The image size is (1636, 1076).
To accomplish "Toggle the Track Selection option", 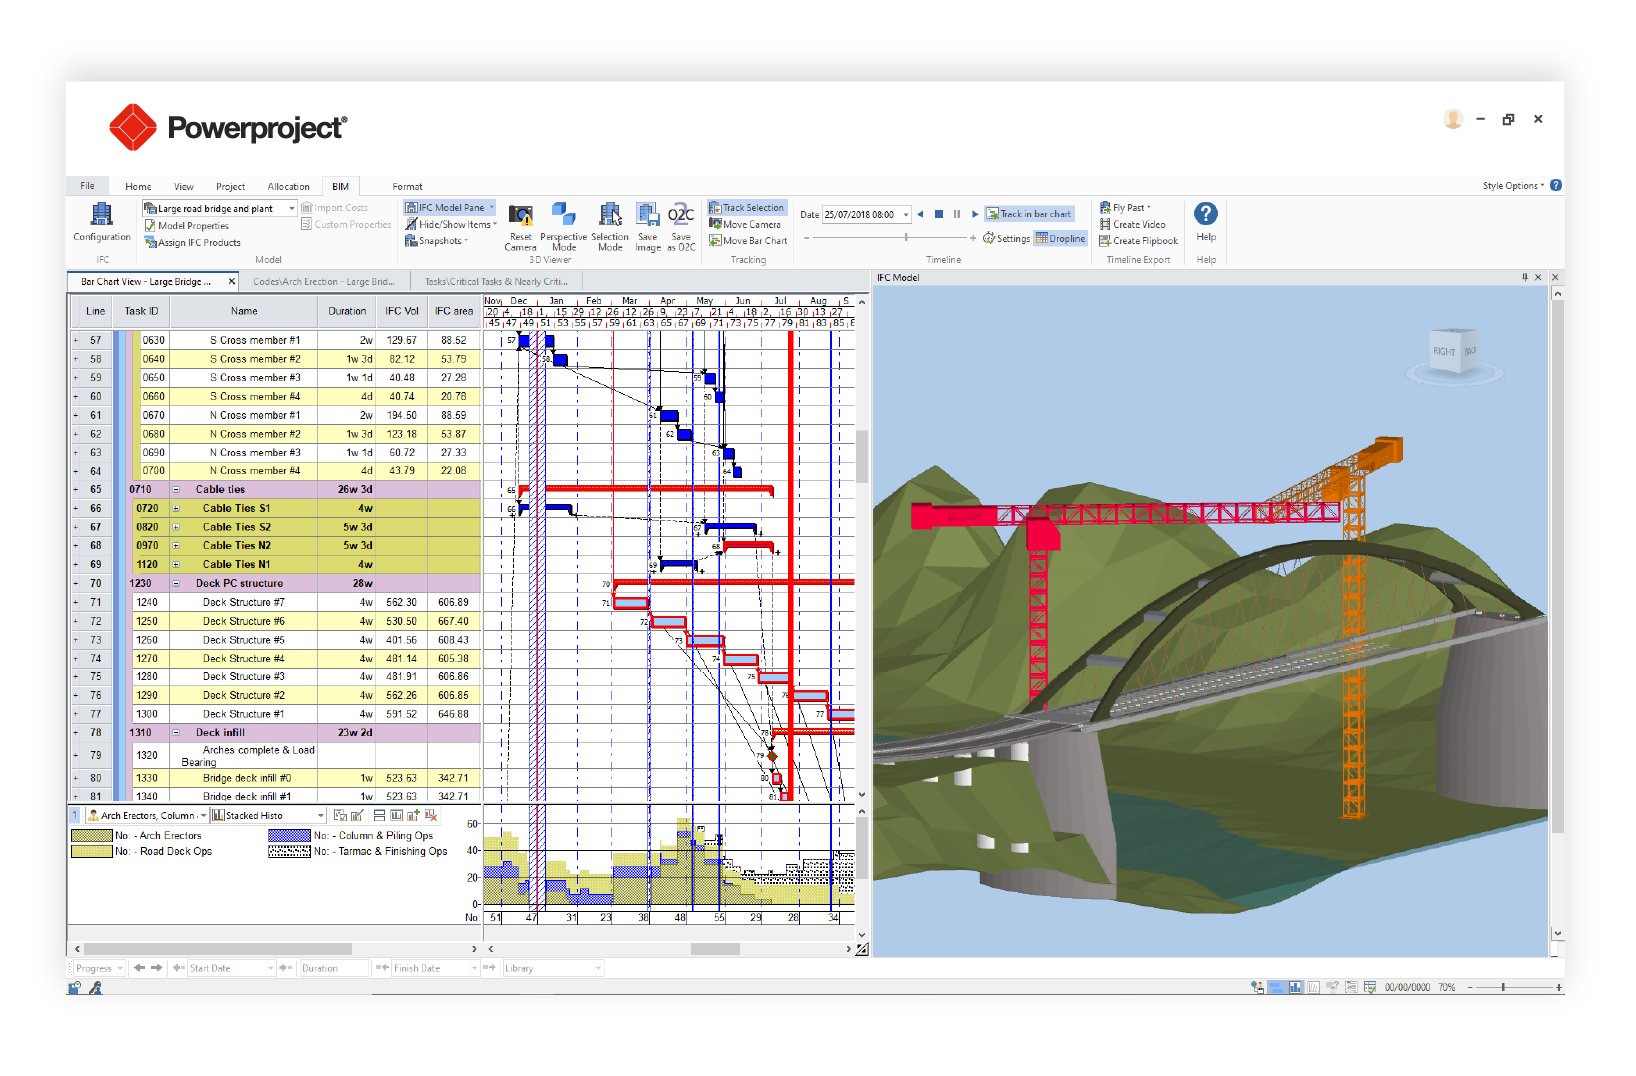I will 747,208.
